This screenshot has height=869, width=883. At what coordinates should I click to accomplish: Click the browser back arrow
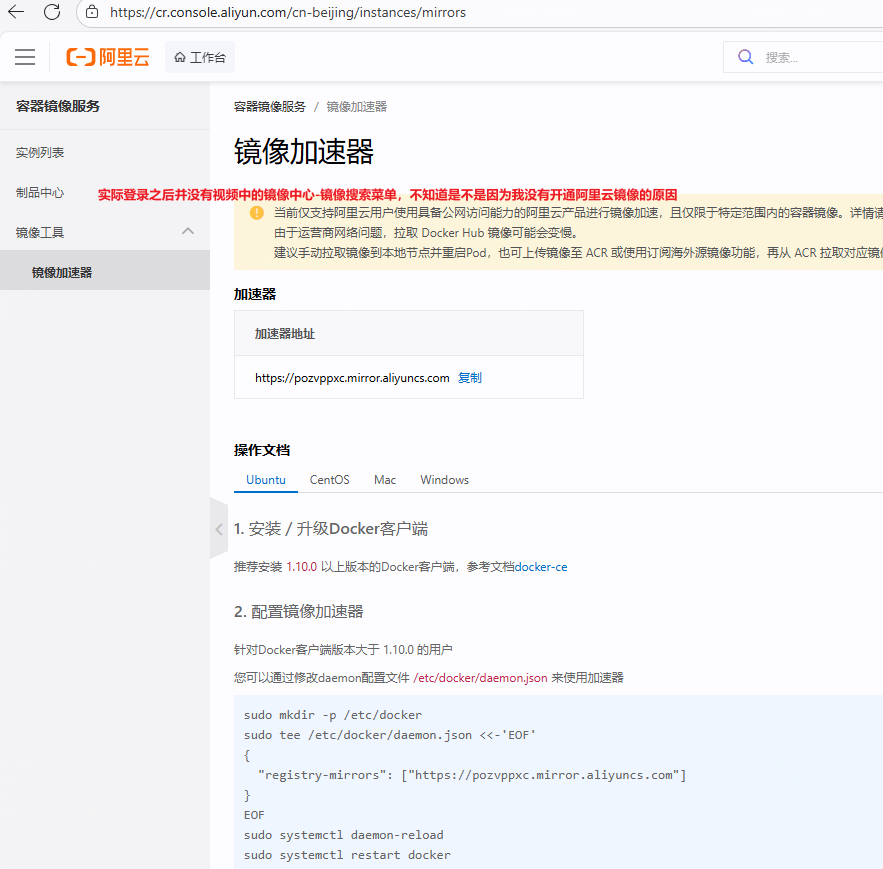[16, 12]
